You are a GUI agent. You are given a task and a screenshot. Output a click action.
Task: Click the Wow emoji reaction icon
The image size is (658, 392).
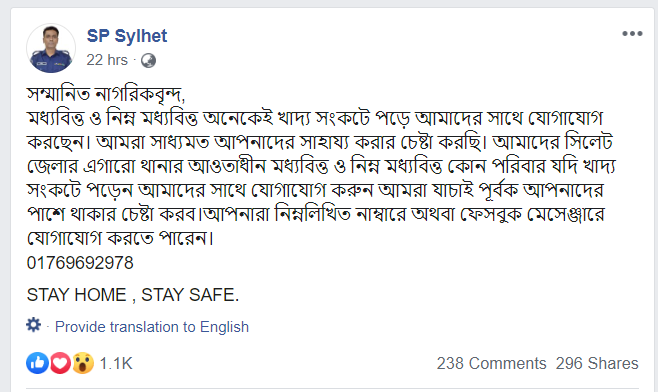(83, 363)
